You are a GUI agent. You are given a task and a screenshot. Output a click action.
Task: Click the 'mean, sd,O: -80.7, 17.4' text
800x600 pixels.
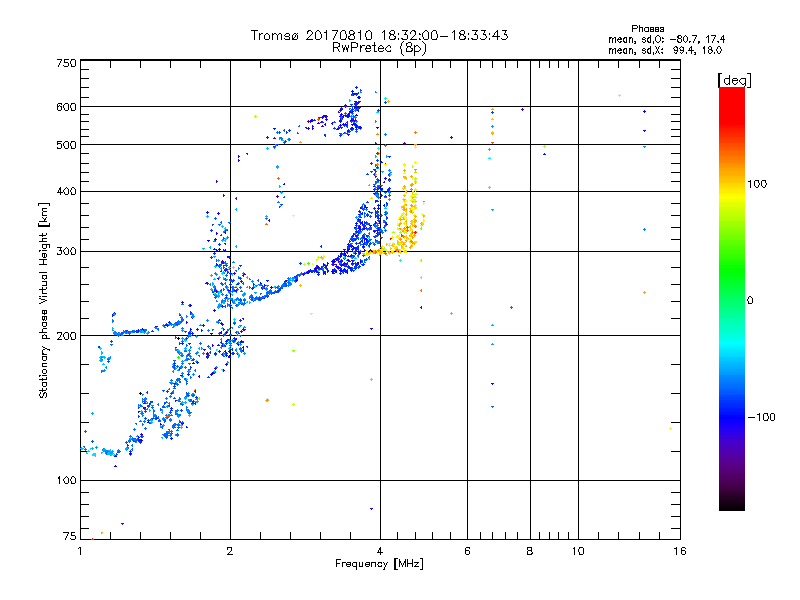666,39
